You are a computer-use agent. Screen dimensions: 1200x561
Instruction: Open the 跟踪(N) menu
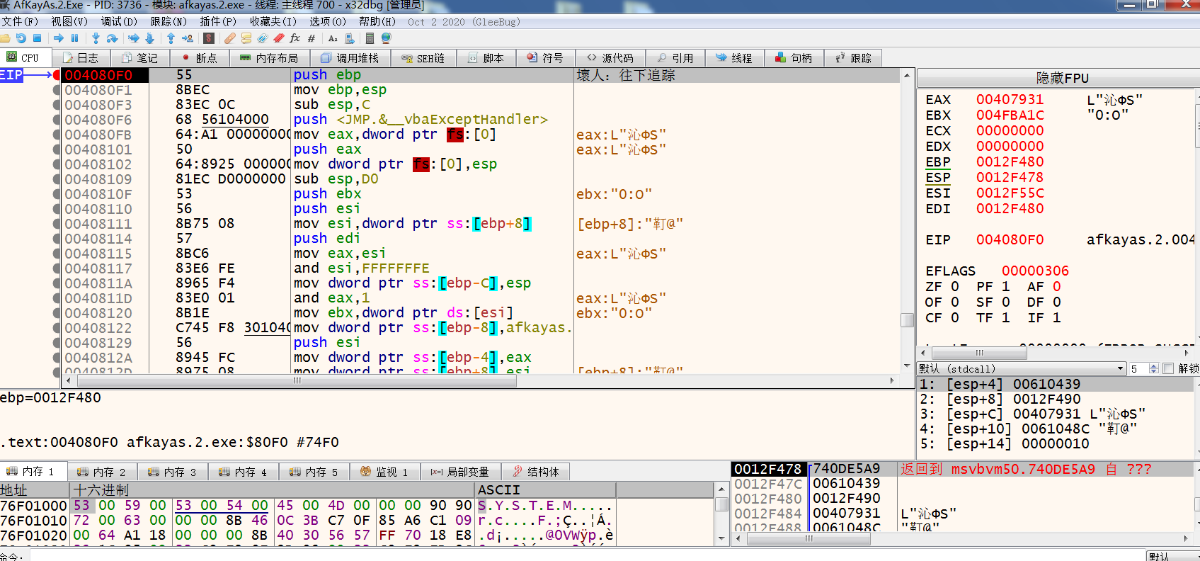[x=168, y=21]
